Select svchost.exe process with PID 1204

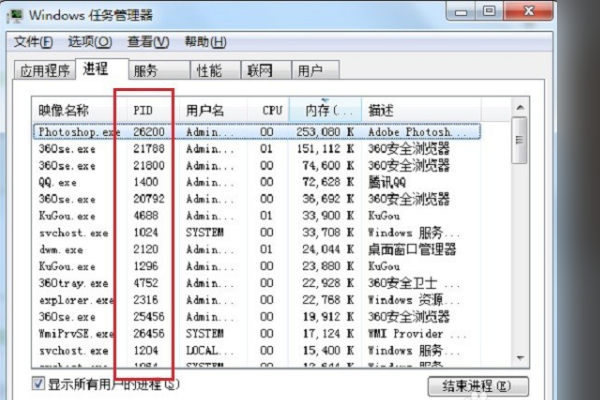click(256, 351)
